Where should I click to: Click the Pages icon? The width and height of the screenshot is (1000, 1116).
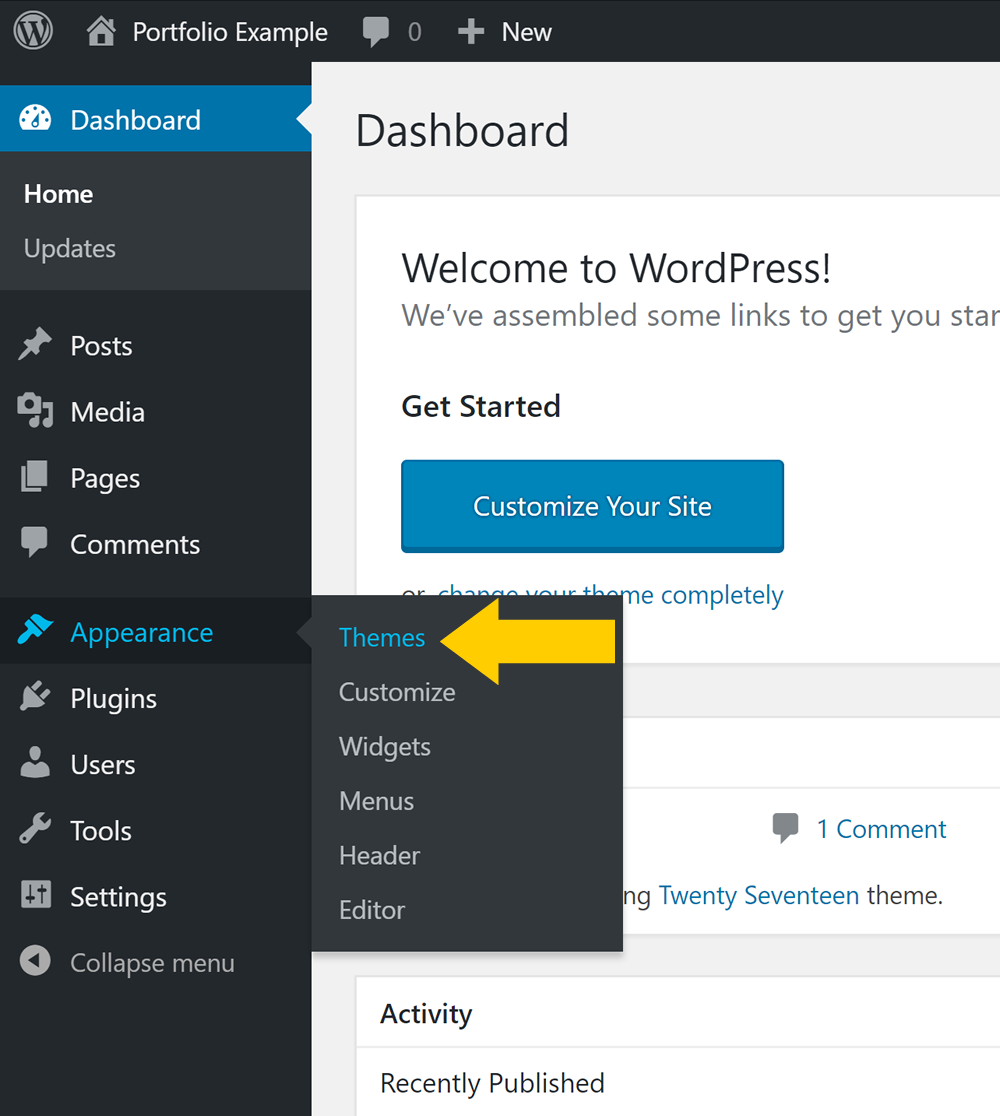34,476
